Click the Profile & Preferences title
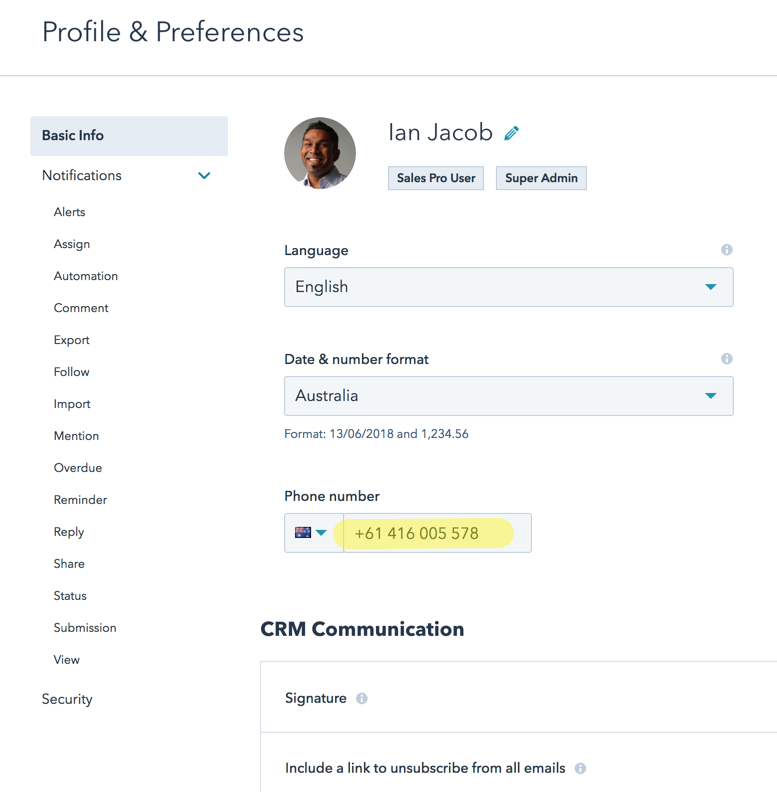777x792 pixels. coord(173,32)
